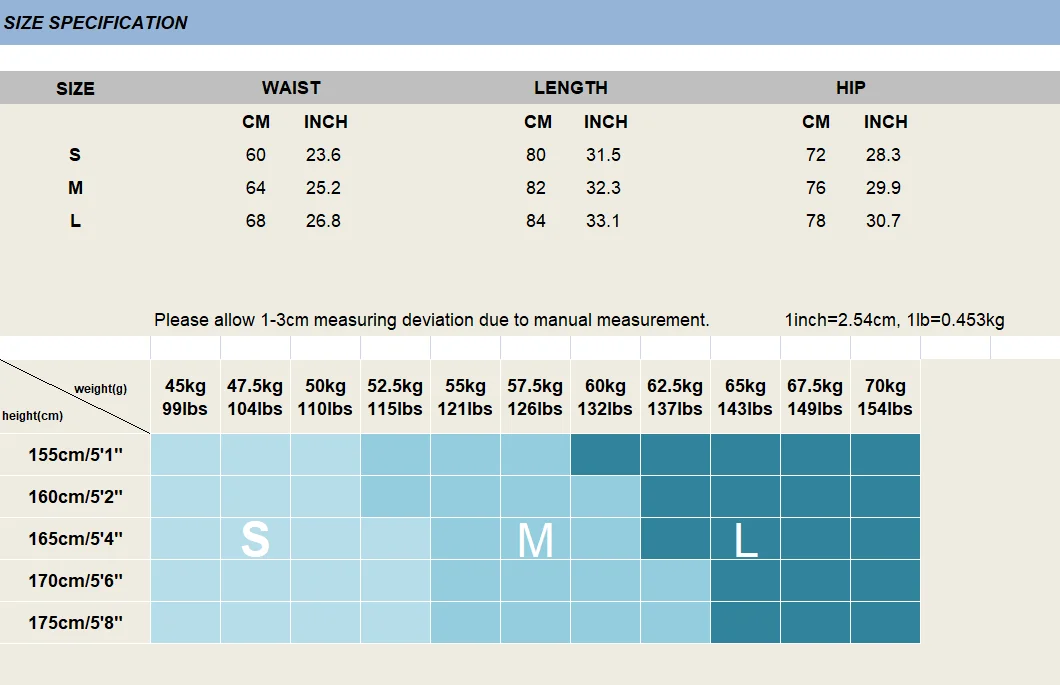Select the HIP column header

850,88
